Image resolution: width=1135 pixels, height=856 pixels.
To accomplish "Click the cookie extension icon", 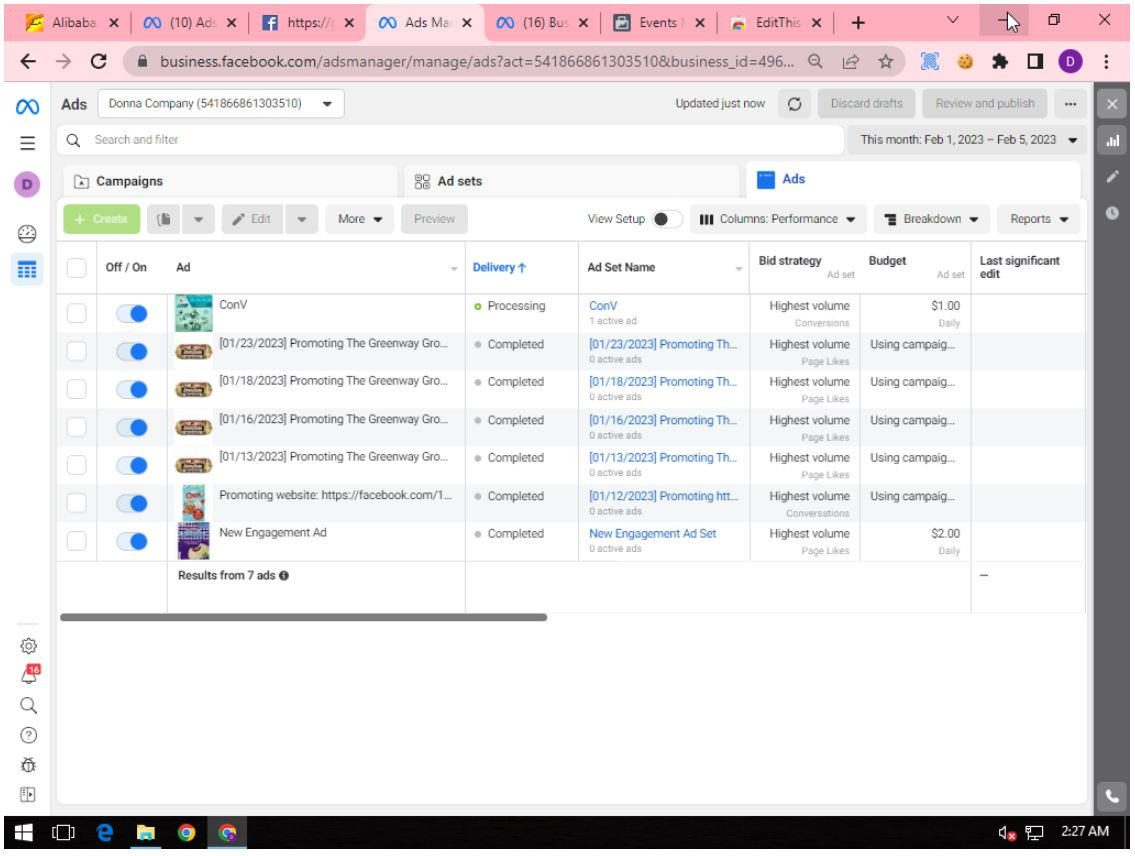I will tap(965, 62).
